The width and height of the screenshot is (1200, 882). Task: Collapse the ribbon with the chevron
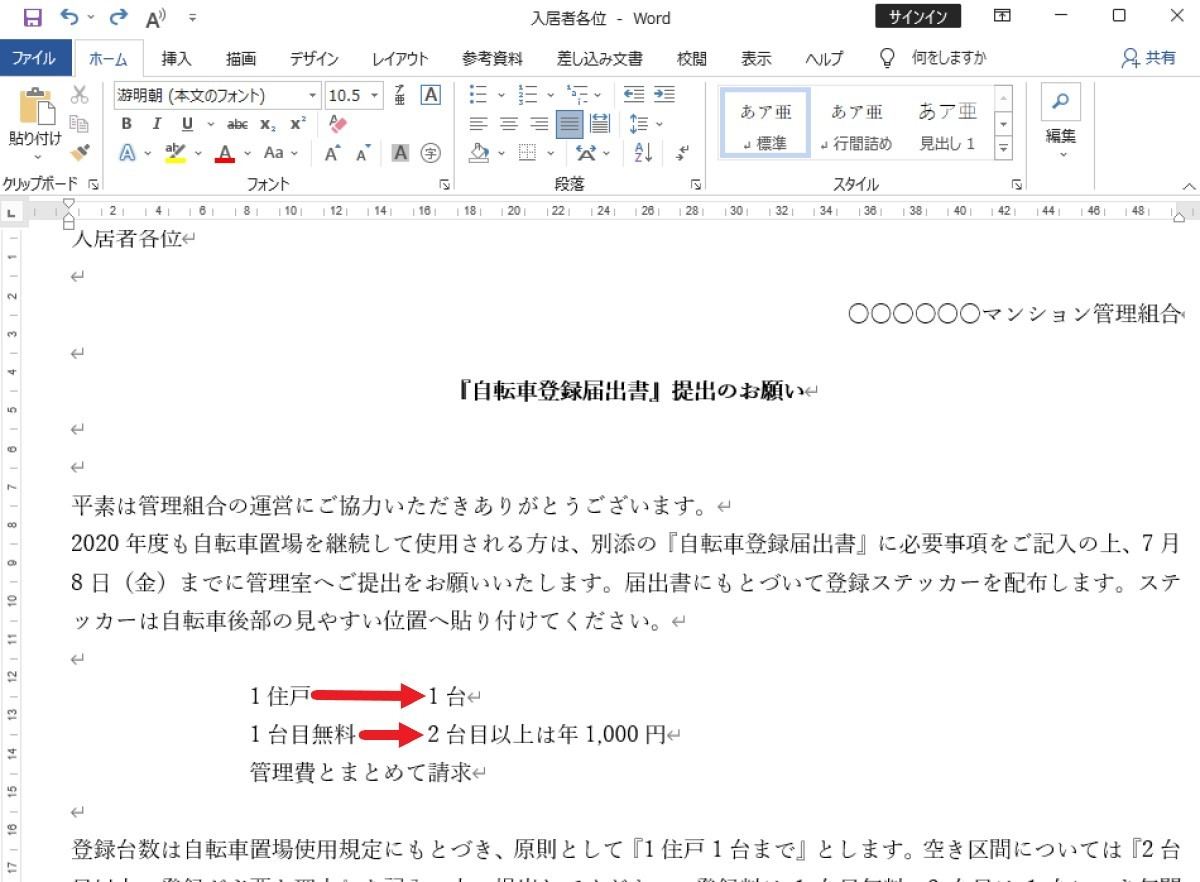coord(1189,186)
